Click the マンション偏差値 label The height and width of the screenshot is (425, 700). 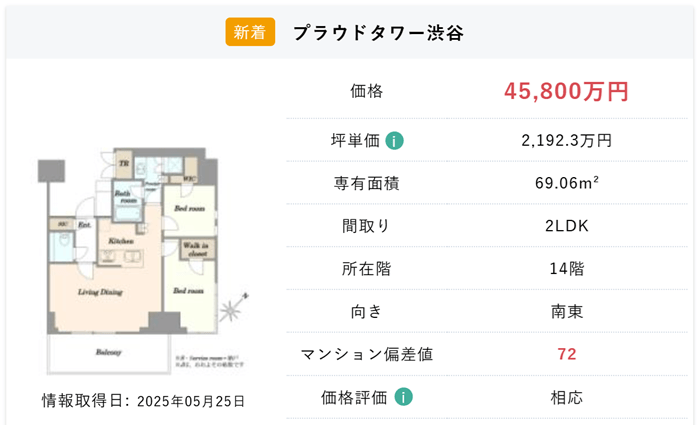[x=367, y=354]
